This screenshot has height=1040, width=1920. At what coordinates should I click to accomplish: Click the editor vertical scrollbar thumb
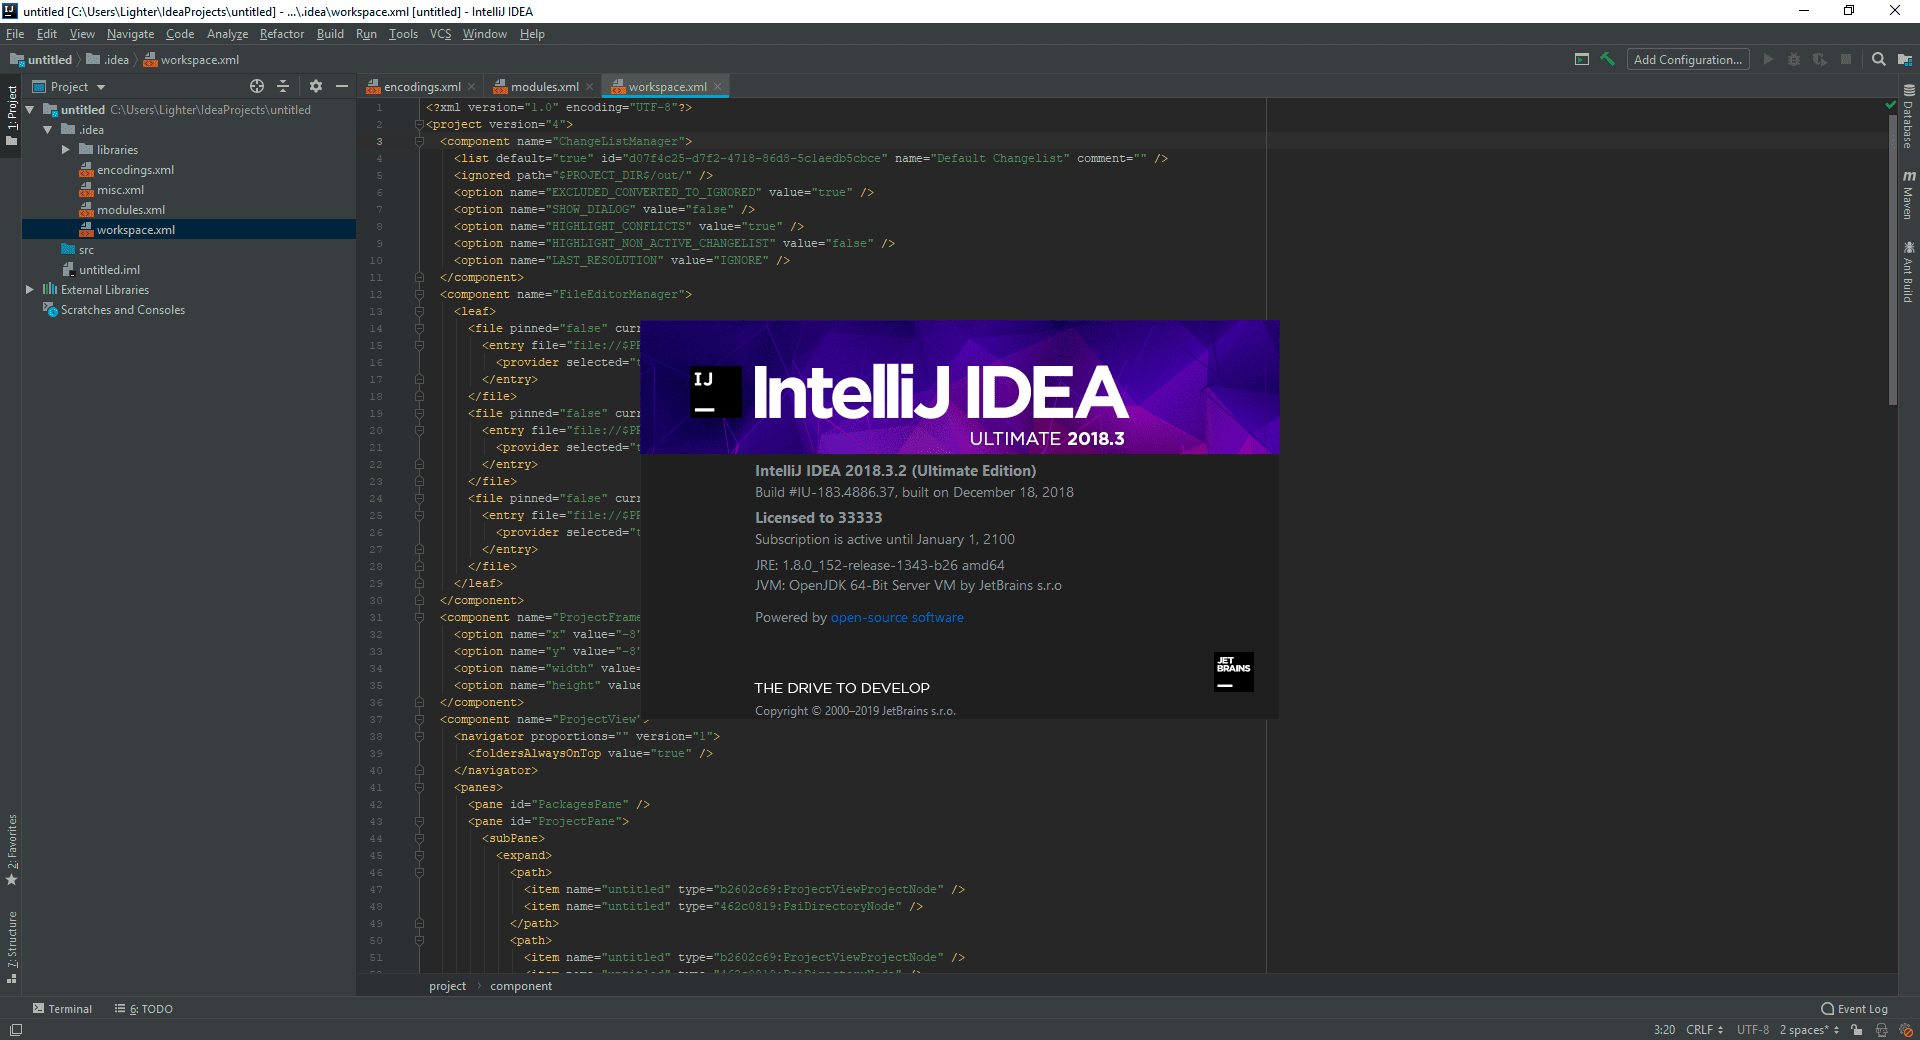pos(1892,260)
